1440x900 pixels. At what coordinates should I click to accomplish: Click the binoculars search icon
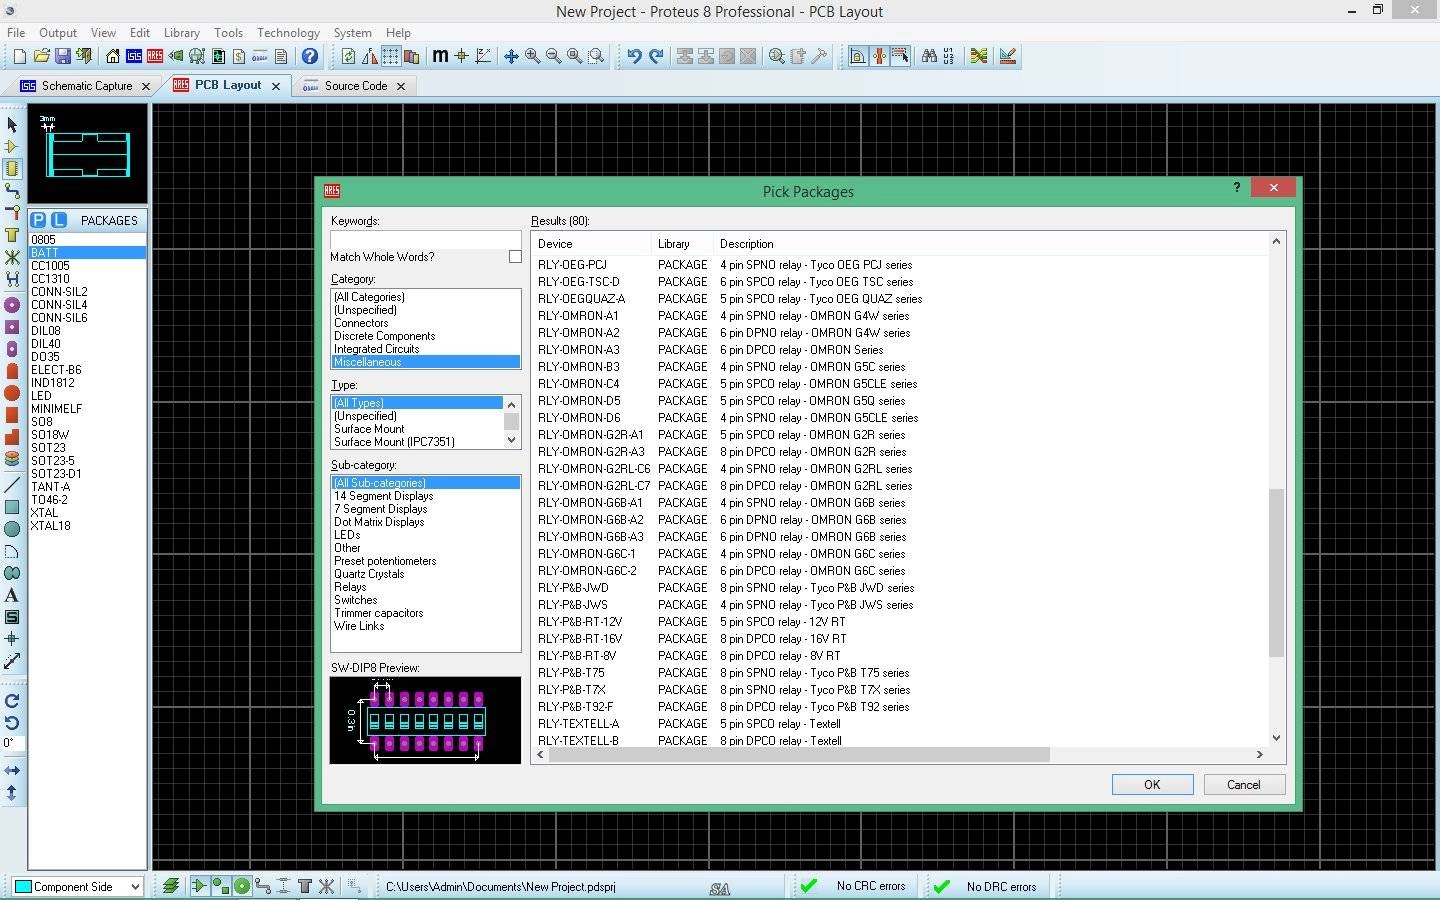point(929,56)
